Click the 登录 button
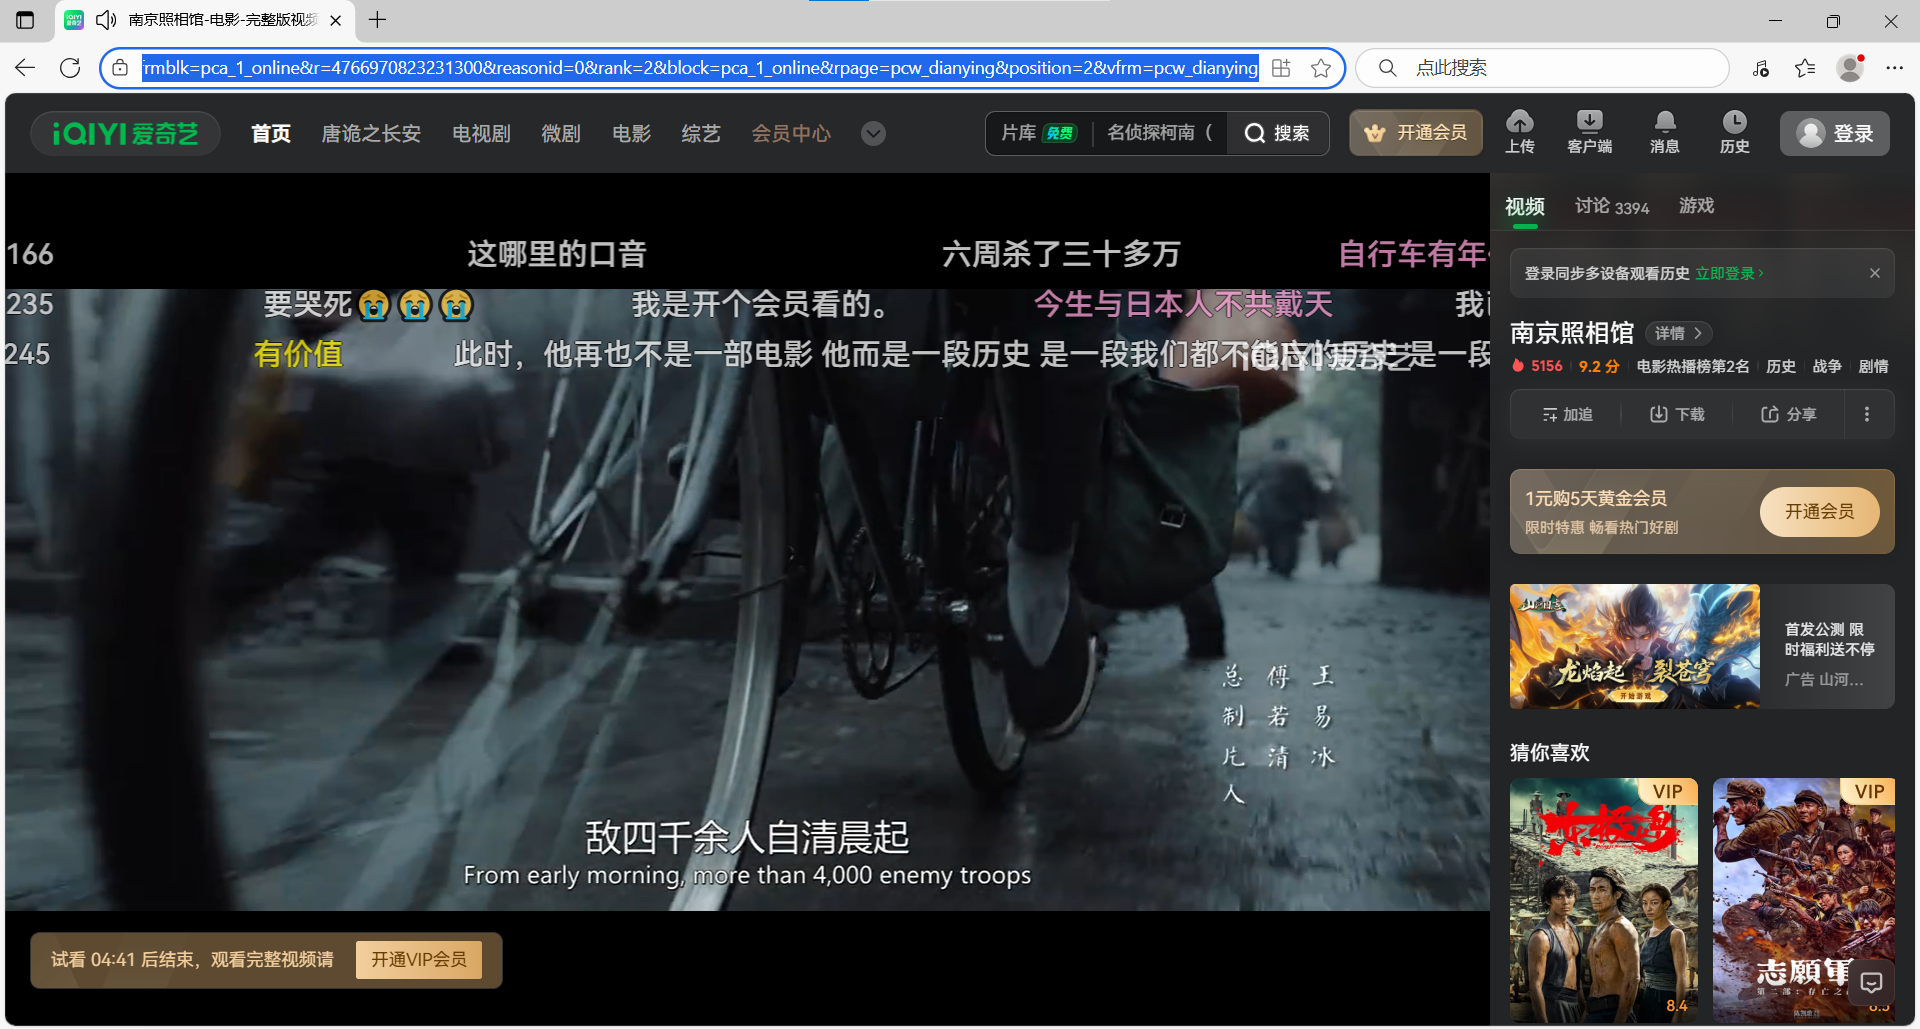Image resolution: width=1920 pixels, height=1029 pixels. coord(1834,132)
